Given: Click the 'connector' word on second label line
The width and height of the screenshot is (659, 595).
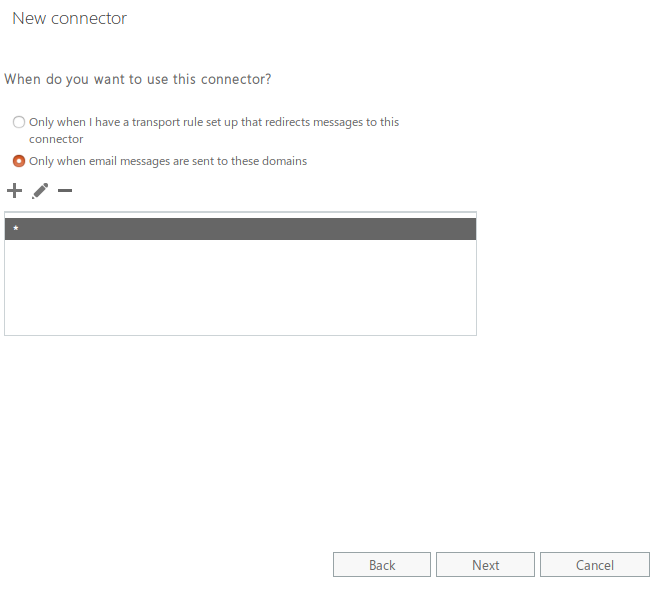Looking at the screenshot, I should point(56,139).
